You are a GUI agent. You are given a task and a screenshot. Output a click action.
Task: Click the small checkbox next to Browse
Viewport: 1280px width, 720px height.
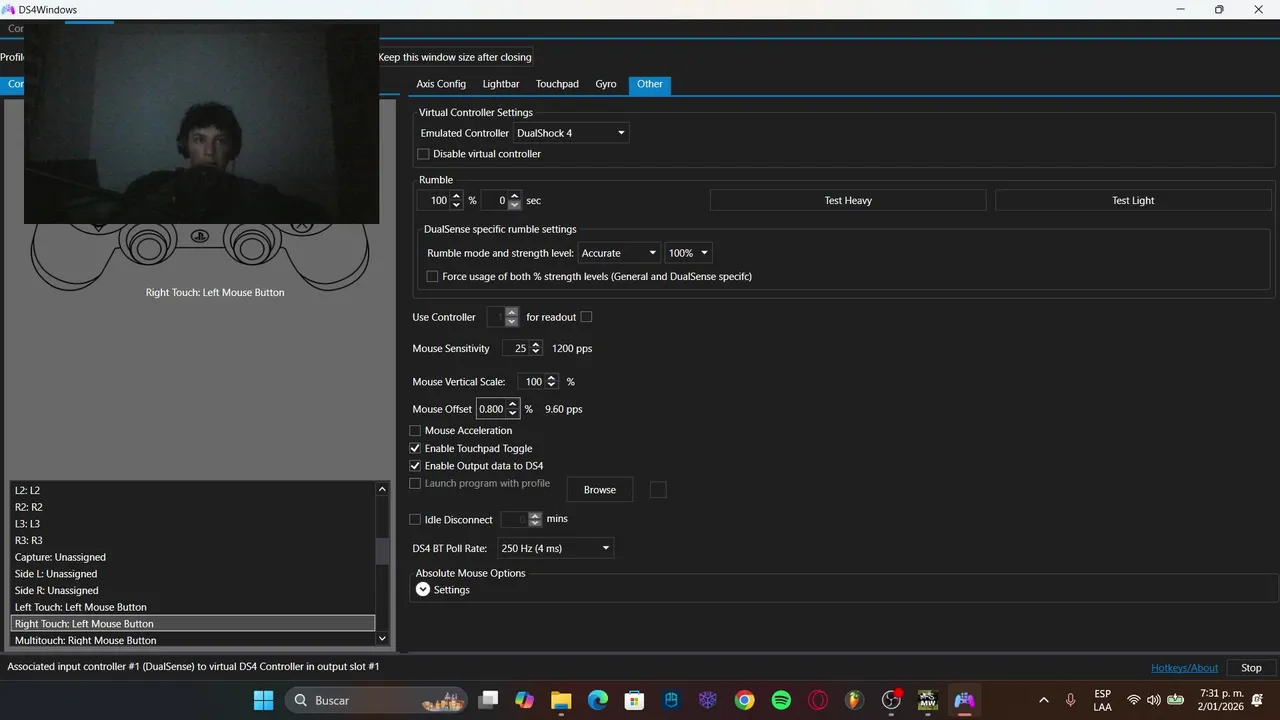[658, 490]
